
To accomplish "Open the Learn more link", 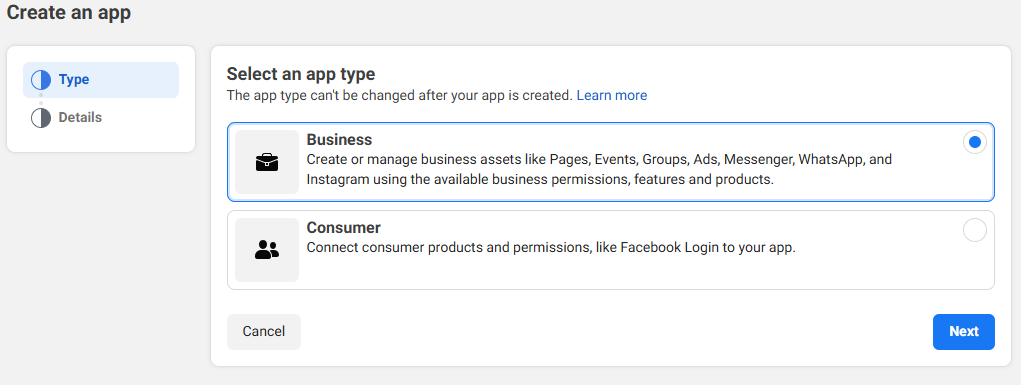I will (x=611, y=96).
